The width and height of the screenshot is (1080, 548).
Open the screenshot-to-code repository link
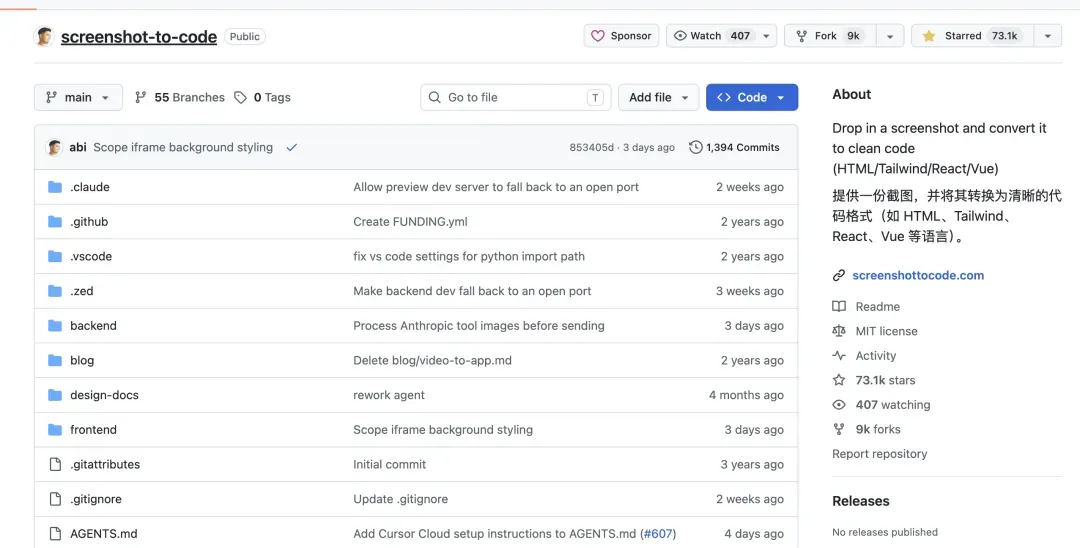pyautogui.click(x=138, y=37)
